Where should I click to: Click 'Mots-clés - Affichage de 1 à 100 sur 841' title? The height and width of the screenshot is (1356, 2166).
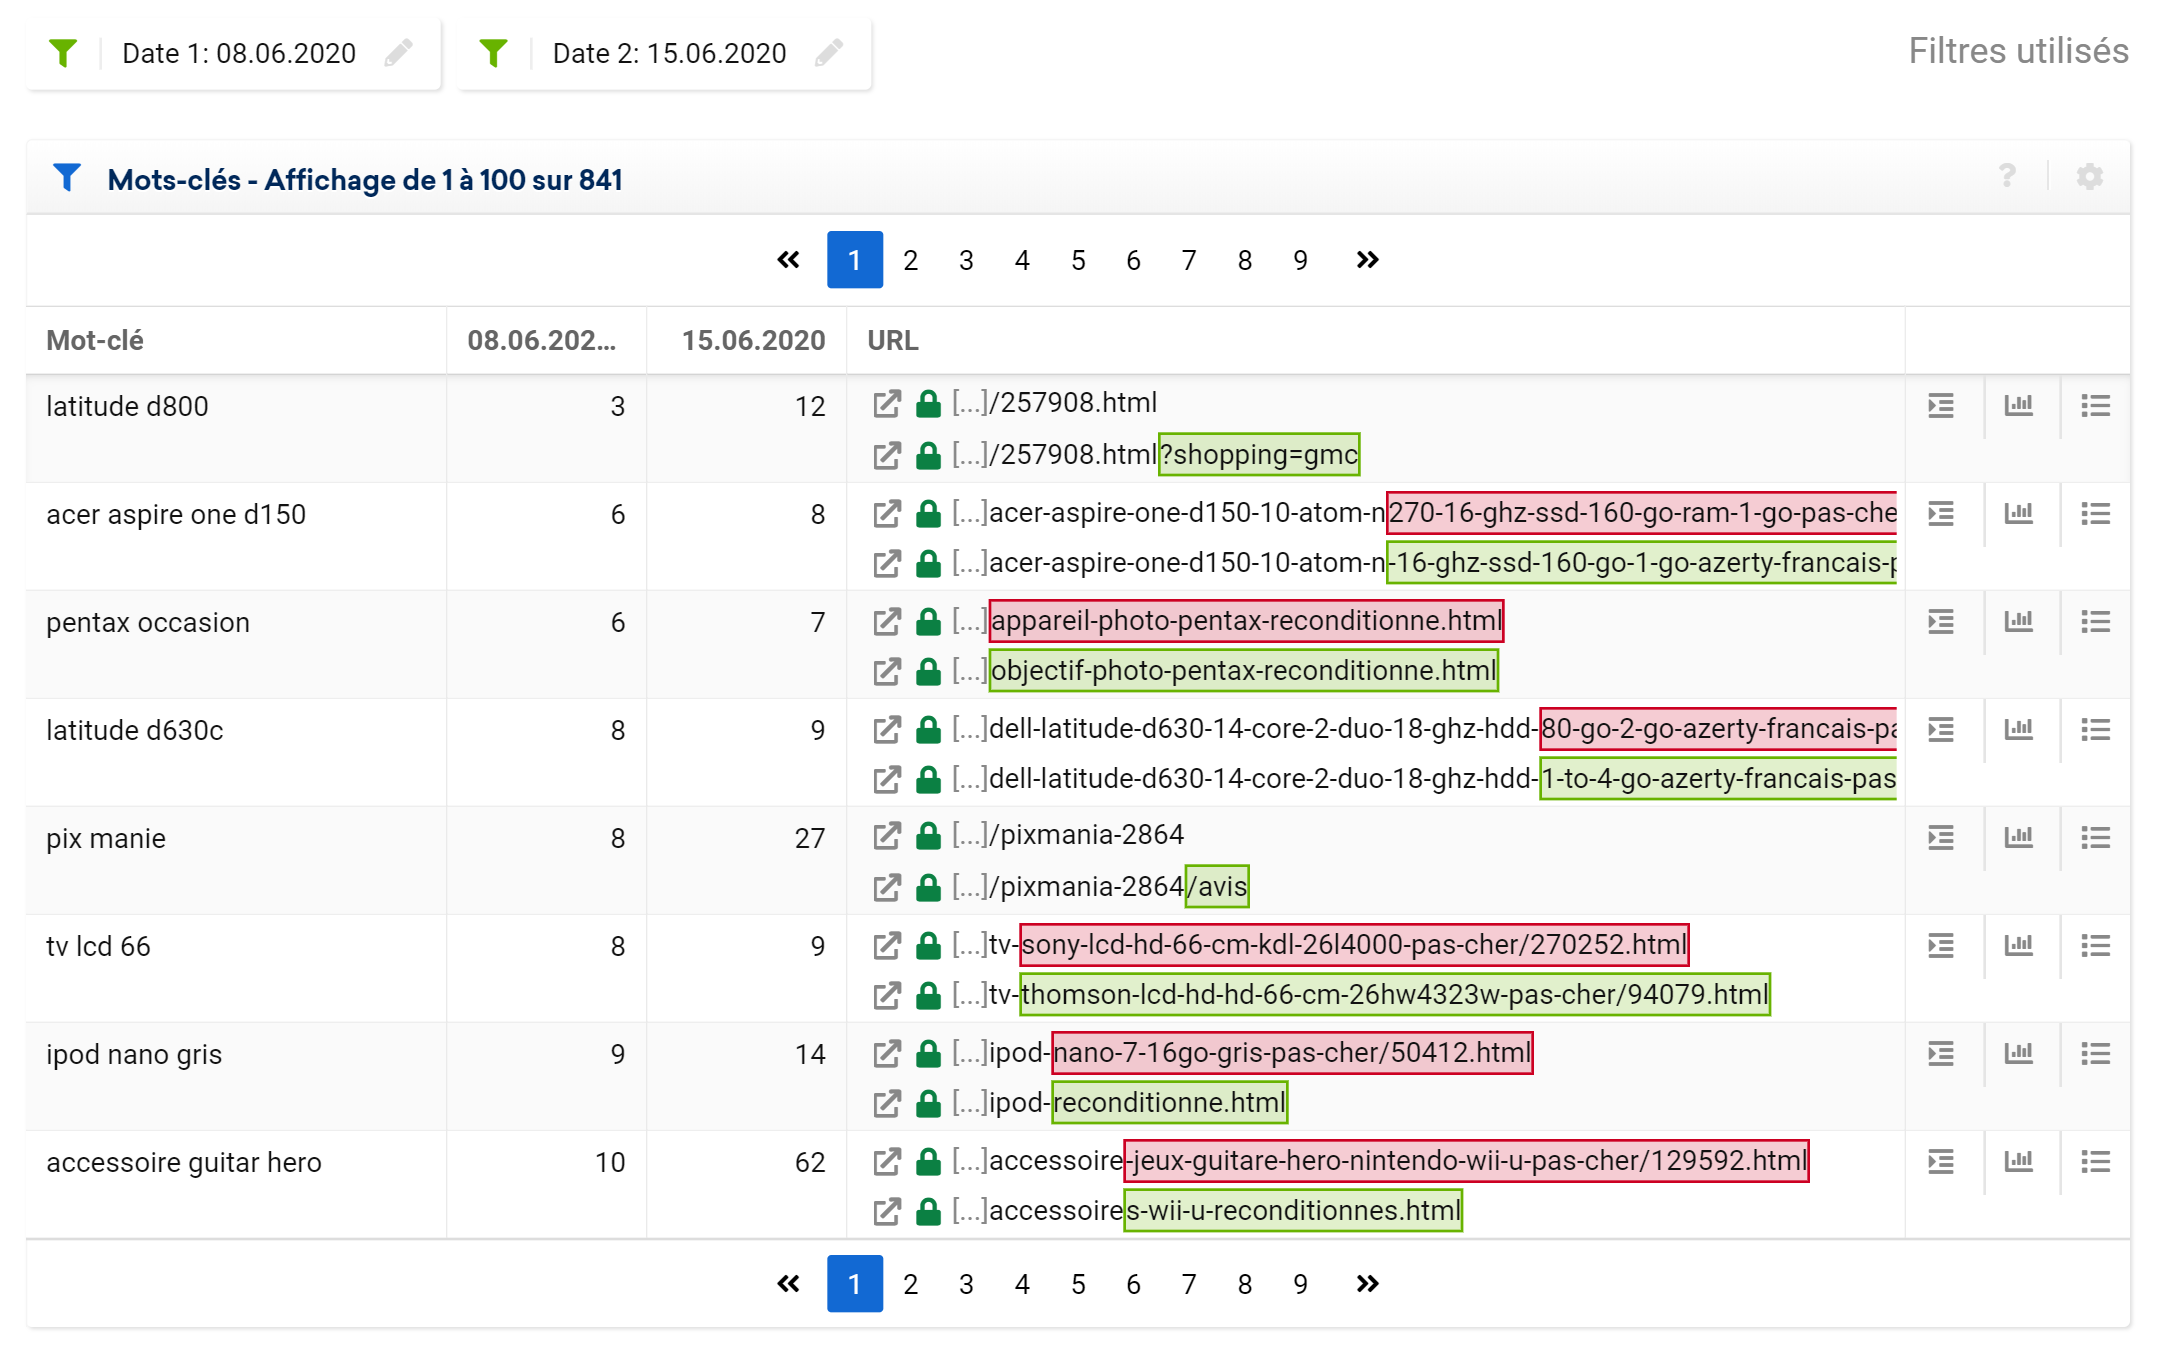[x=365, y=179]
